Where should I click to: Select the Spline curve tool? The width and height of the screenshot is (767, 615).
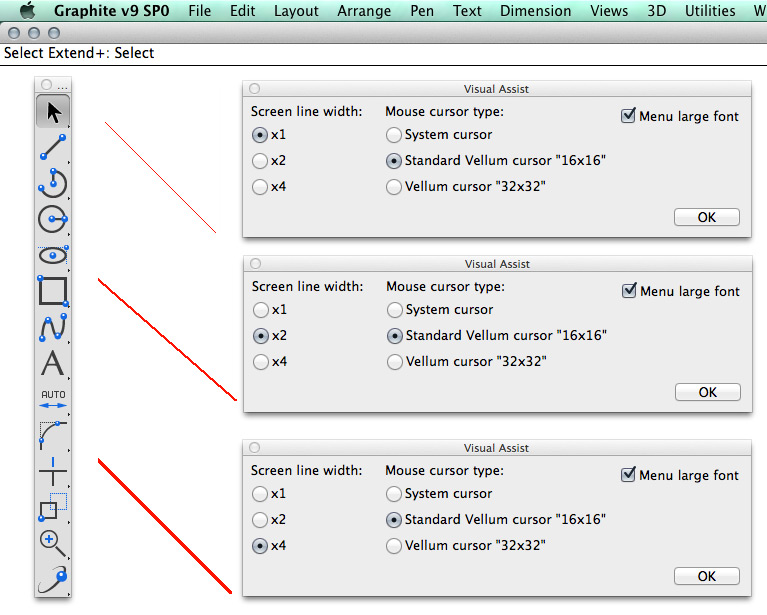point(53,327)
